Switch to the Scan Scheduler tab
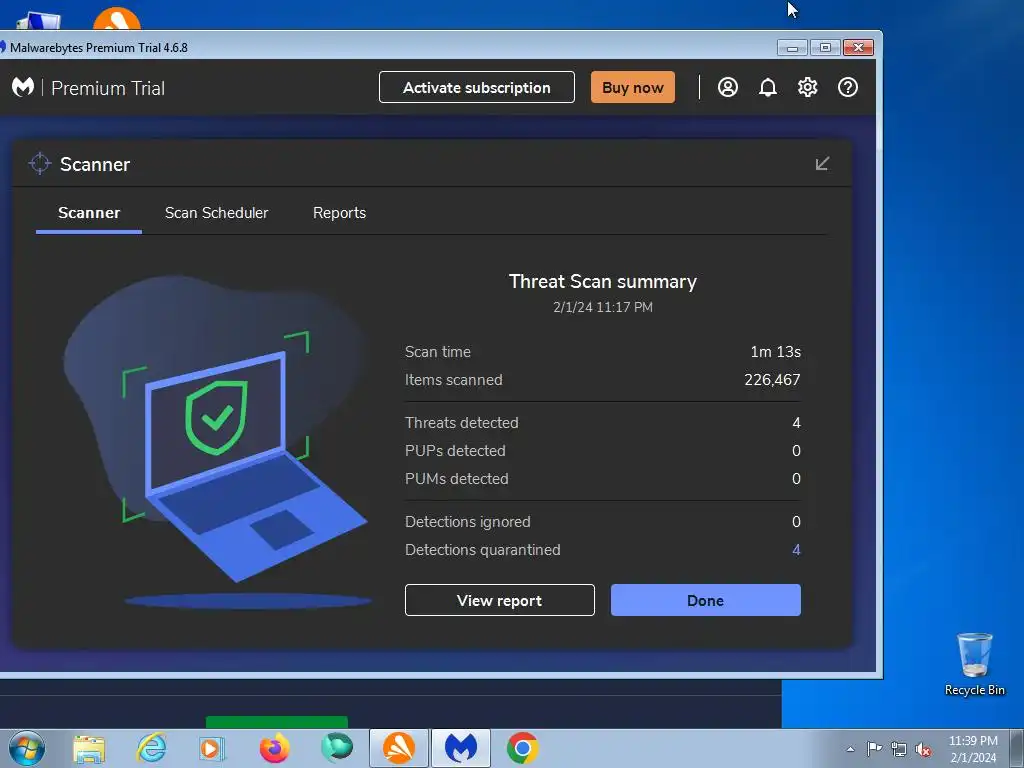 tap(216, 213)
